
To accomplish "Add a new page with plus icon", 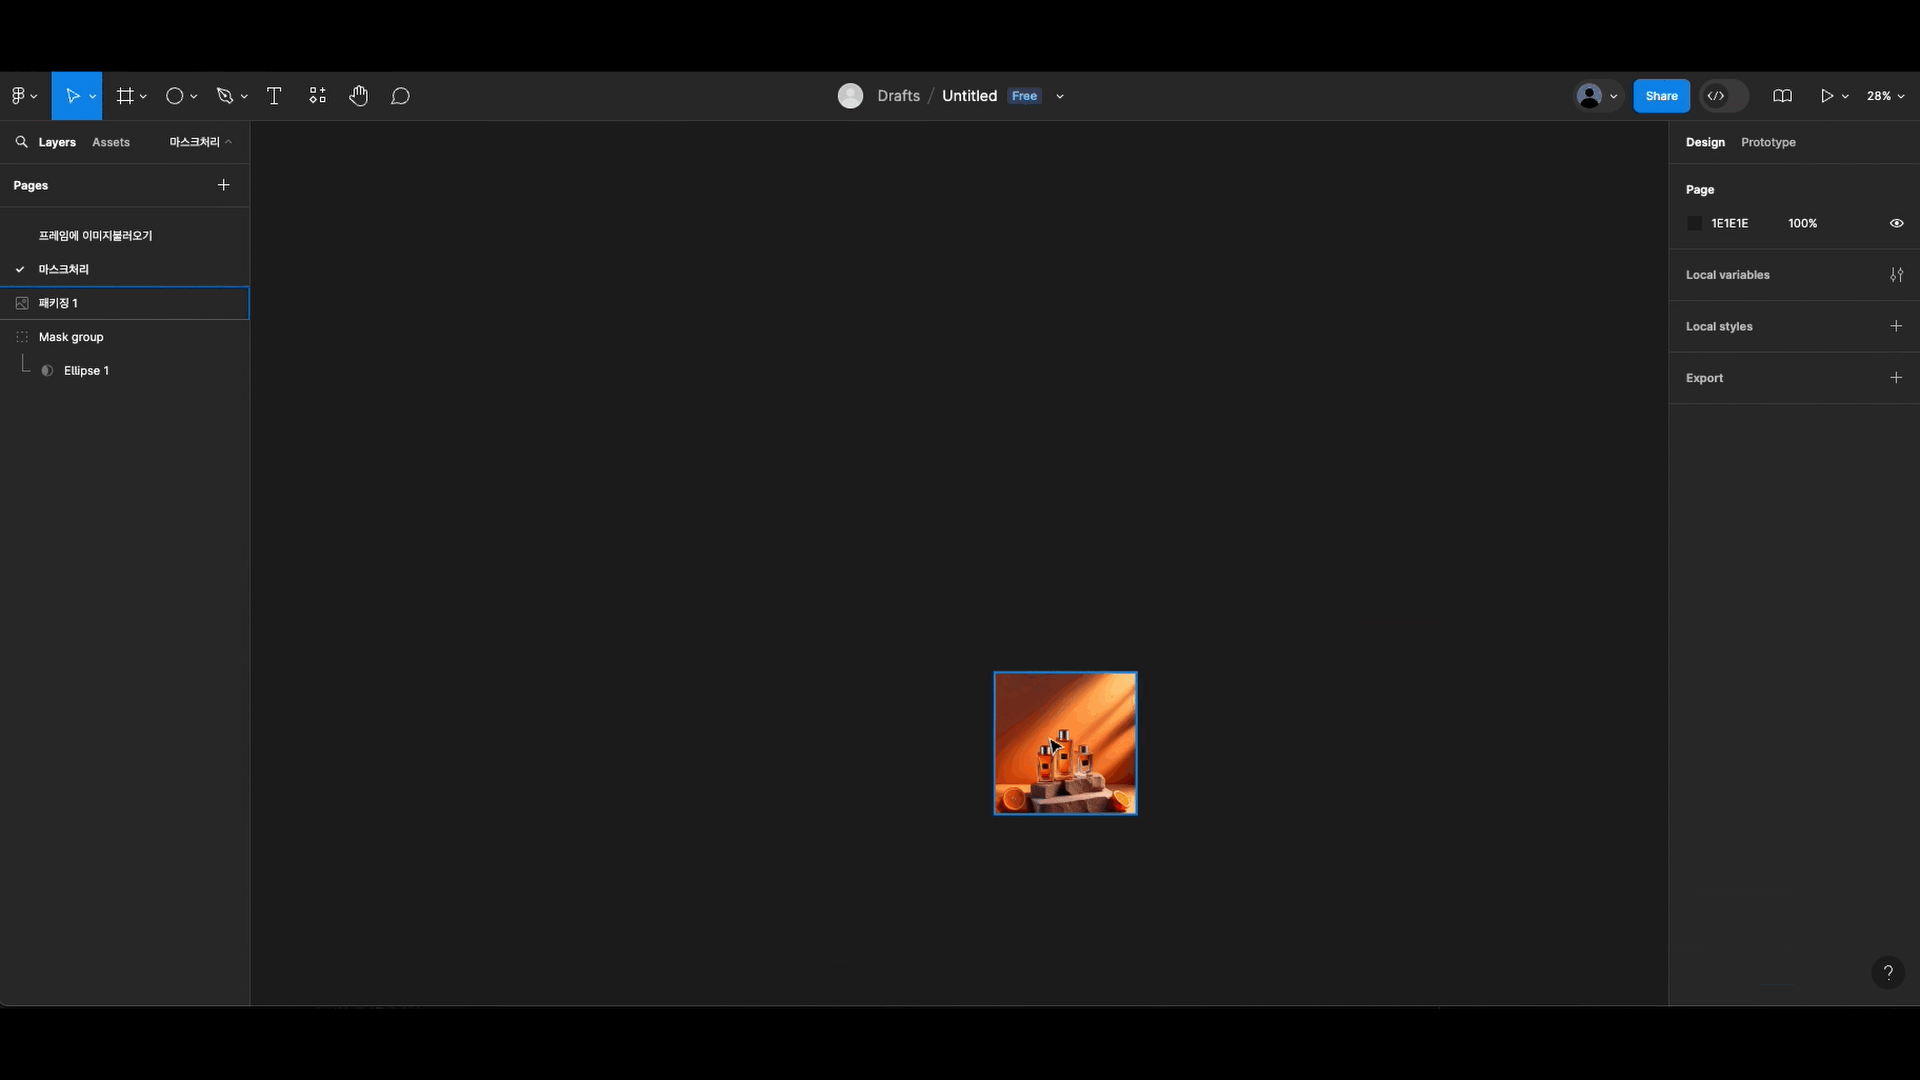I will pos(223,185).
